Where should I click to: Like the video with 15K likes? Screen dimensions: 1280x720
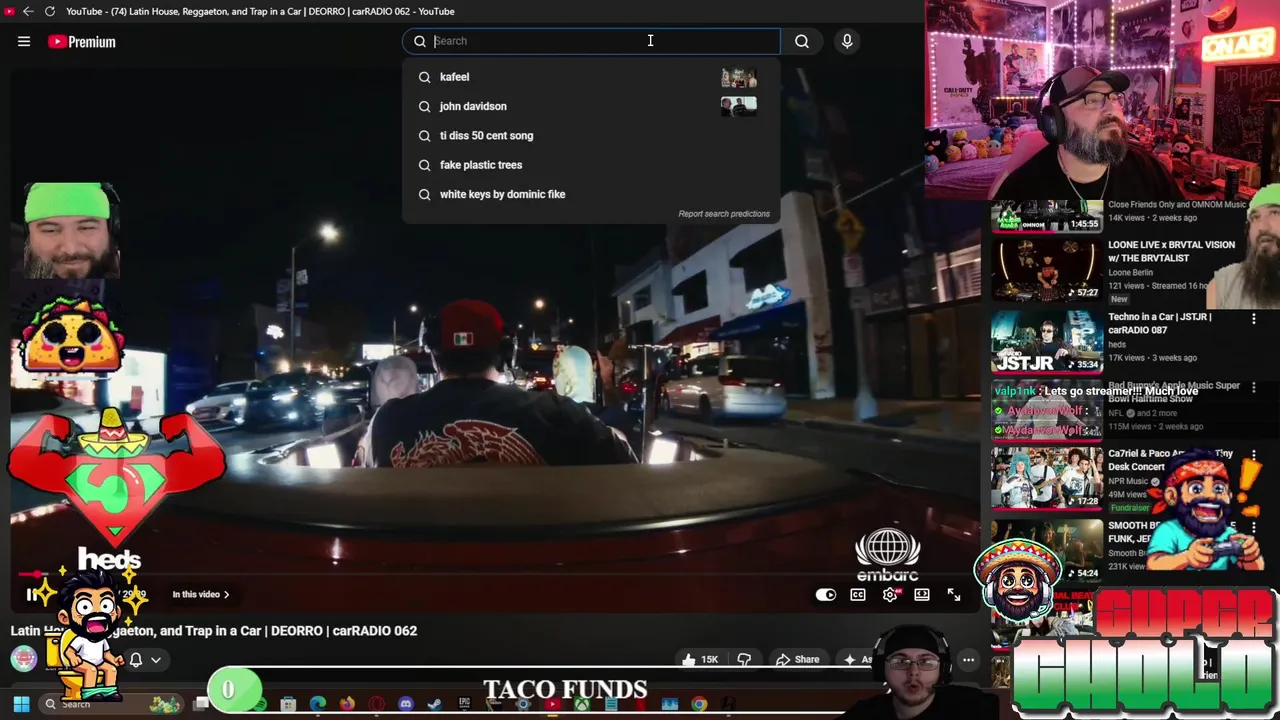[700, 659]
